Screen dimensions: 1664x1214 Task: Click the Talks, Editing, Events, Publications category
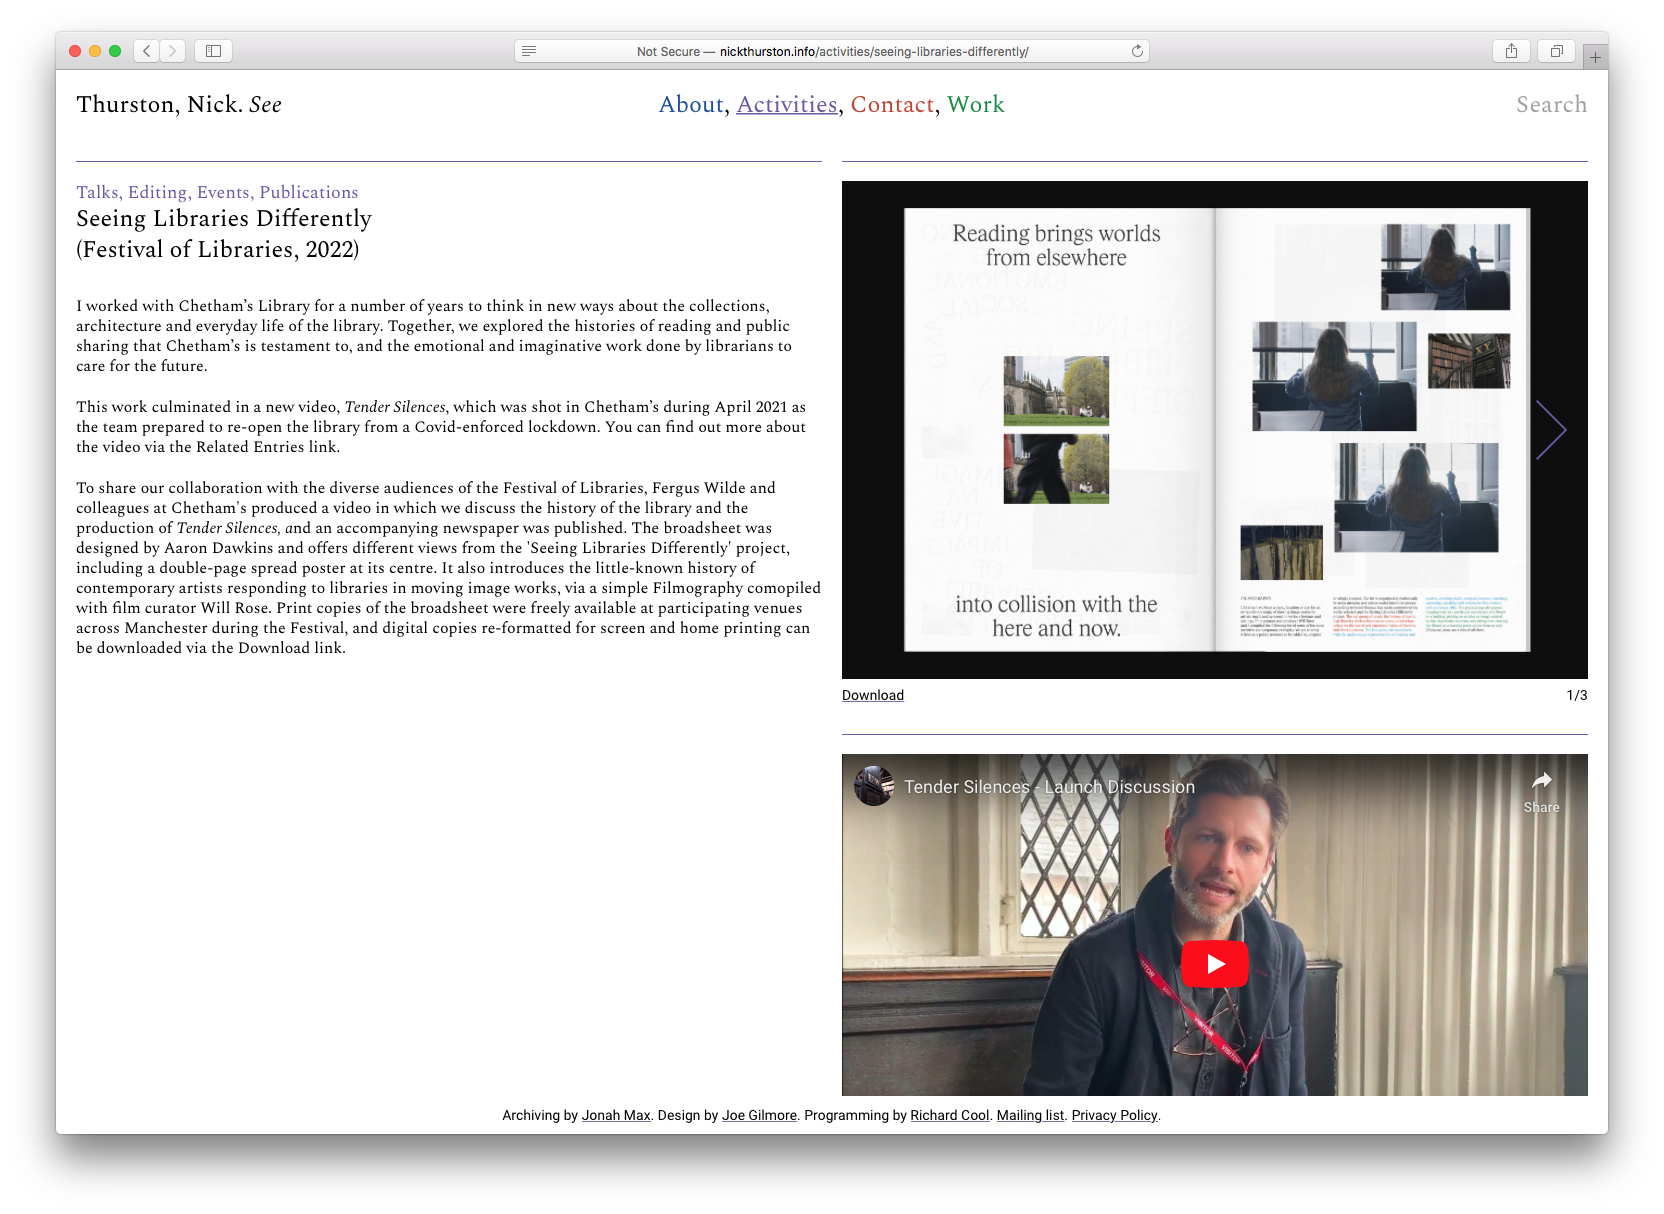(217, 192)
